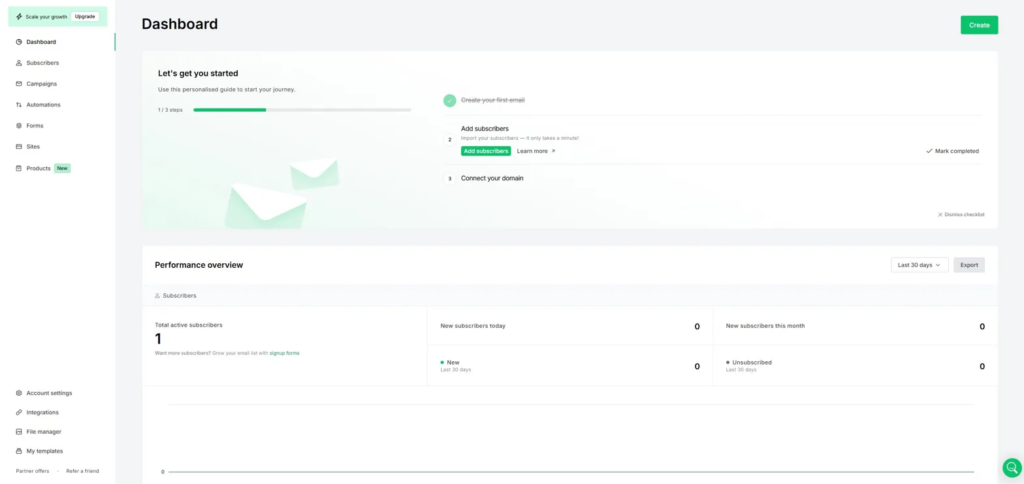Follow the signup forms link
The height and width of the screenshot is (484, 1024).
tap(285, 353)
